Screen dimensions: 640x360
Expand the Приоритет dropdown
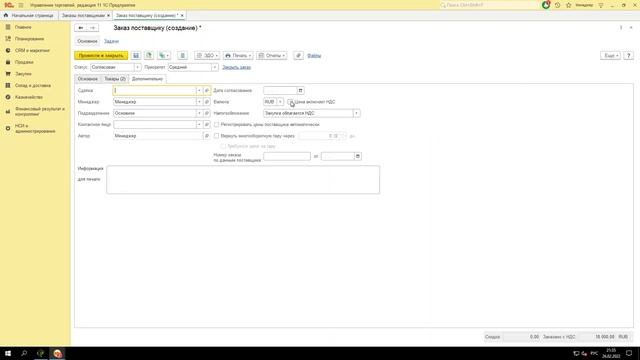[215, 67]
